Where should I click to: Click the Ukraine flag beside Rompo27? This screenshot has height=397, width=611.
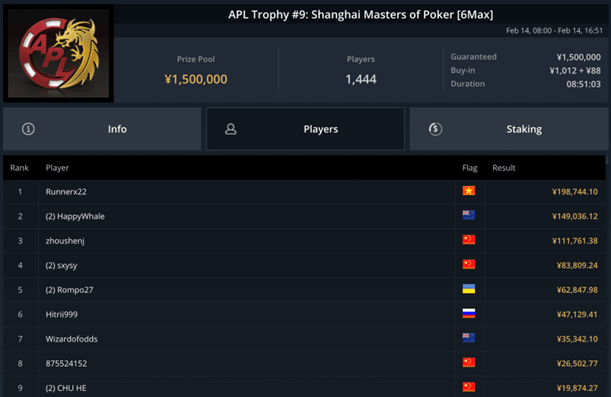pyautogui.click(x=469, y=289)
